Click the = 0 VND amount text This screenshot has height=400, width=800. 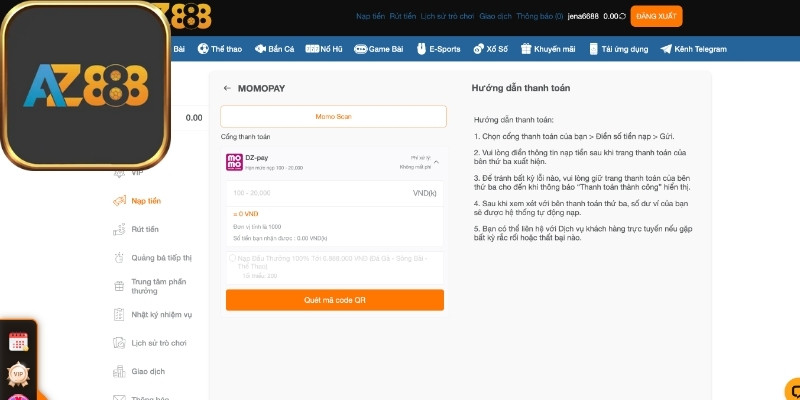pos(245,214)
